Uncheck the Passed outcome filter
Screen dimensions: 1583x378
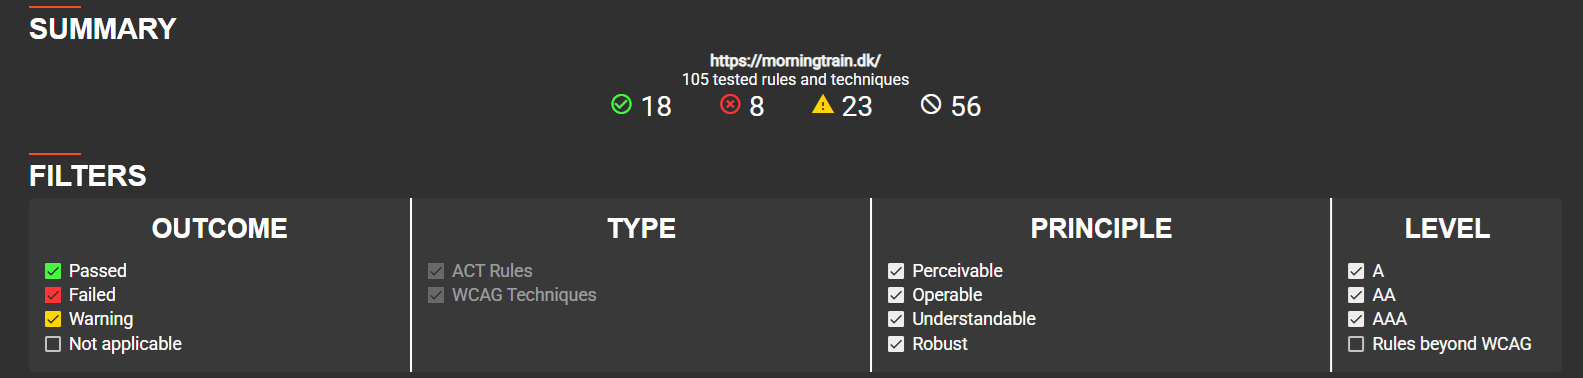(53, 271)
